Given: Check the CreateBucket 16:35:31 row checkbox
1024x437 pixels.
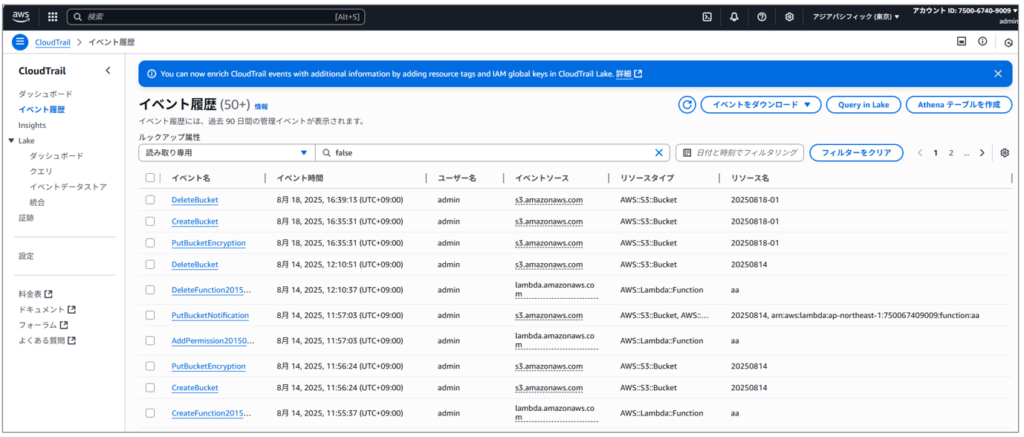Looking at the screenshot, I should (x=150, y=221).
